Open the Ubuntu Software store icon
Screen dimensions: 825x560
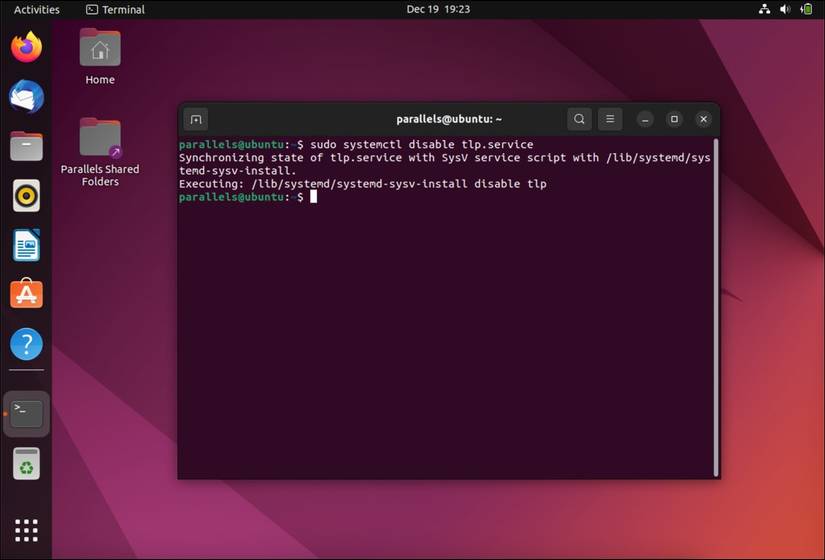(26, 294)
